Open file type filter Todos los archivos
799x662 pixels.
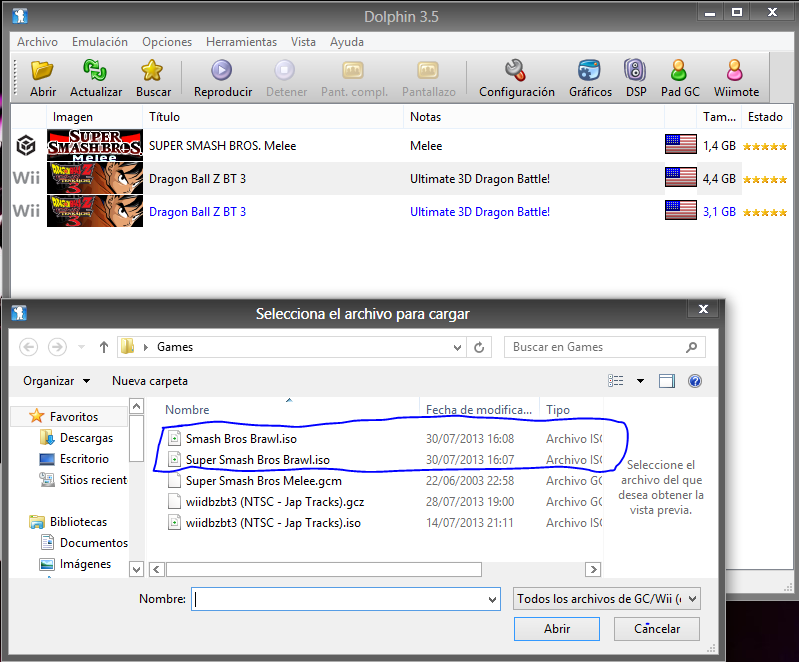607,599
